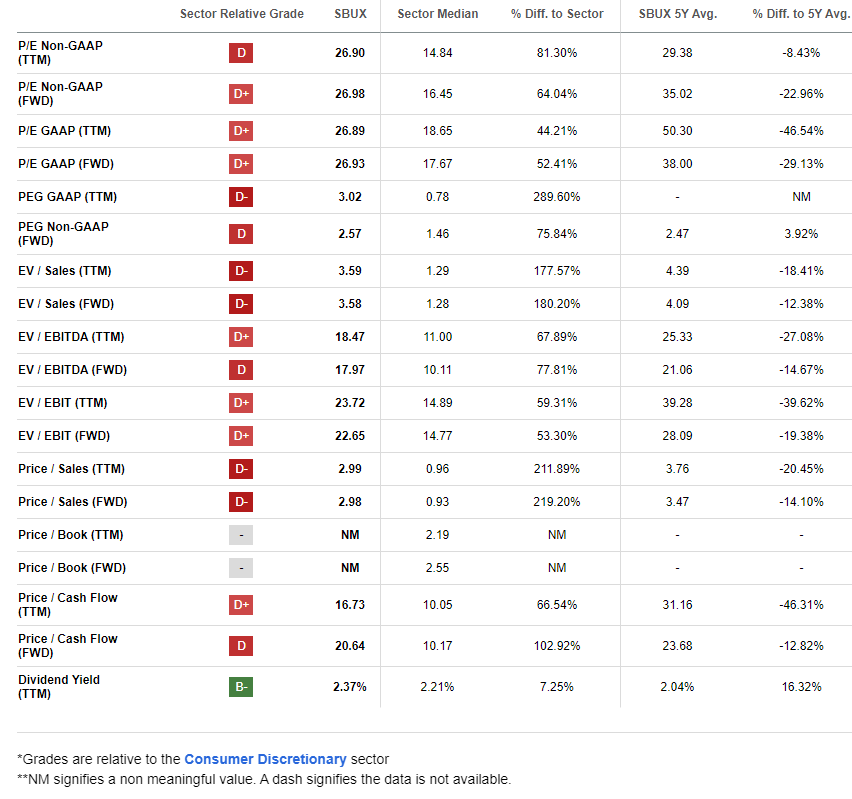Click the 5Y average value 39.28
This screenshot has height=799, width=852.
point(678,403)
